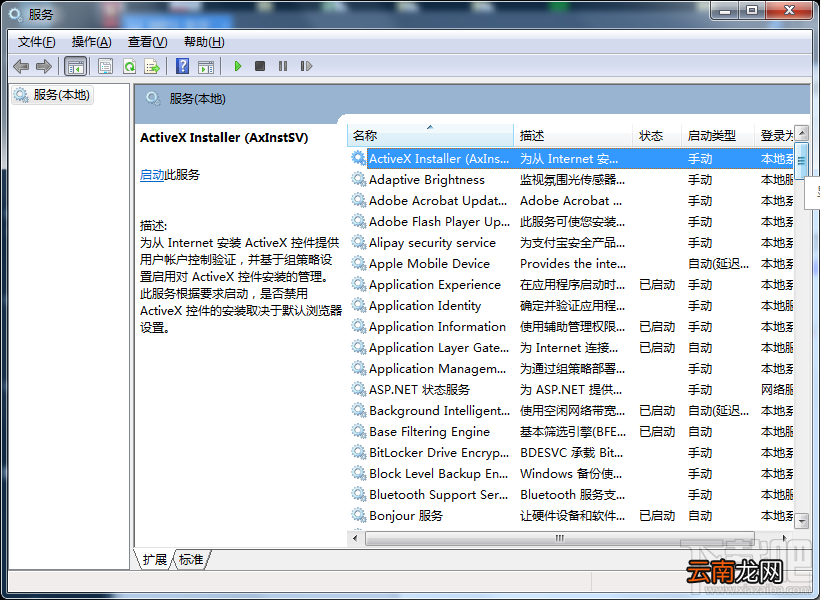The width and height of the screenshot is (820, 600).
Task: Click gear icon of Application Layer Gateway row
Action: pos(358,347)
